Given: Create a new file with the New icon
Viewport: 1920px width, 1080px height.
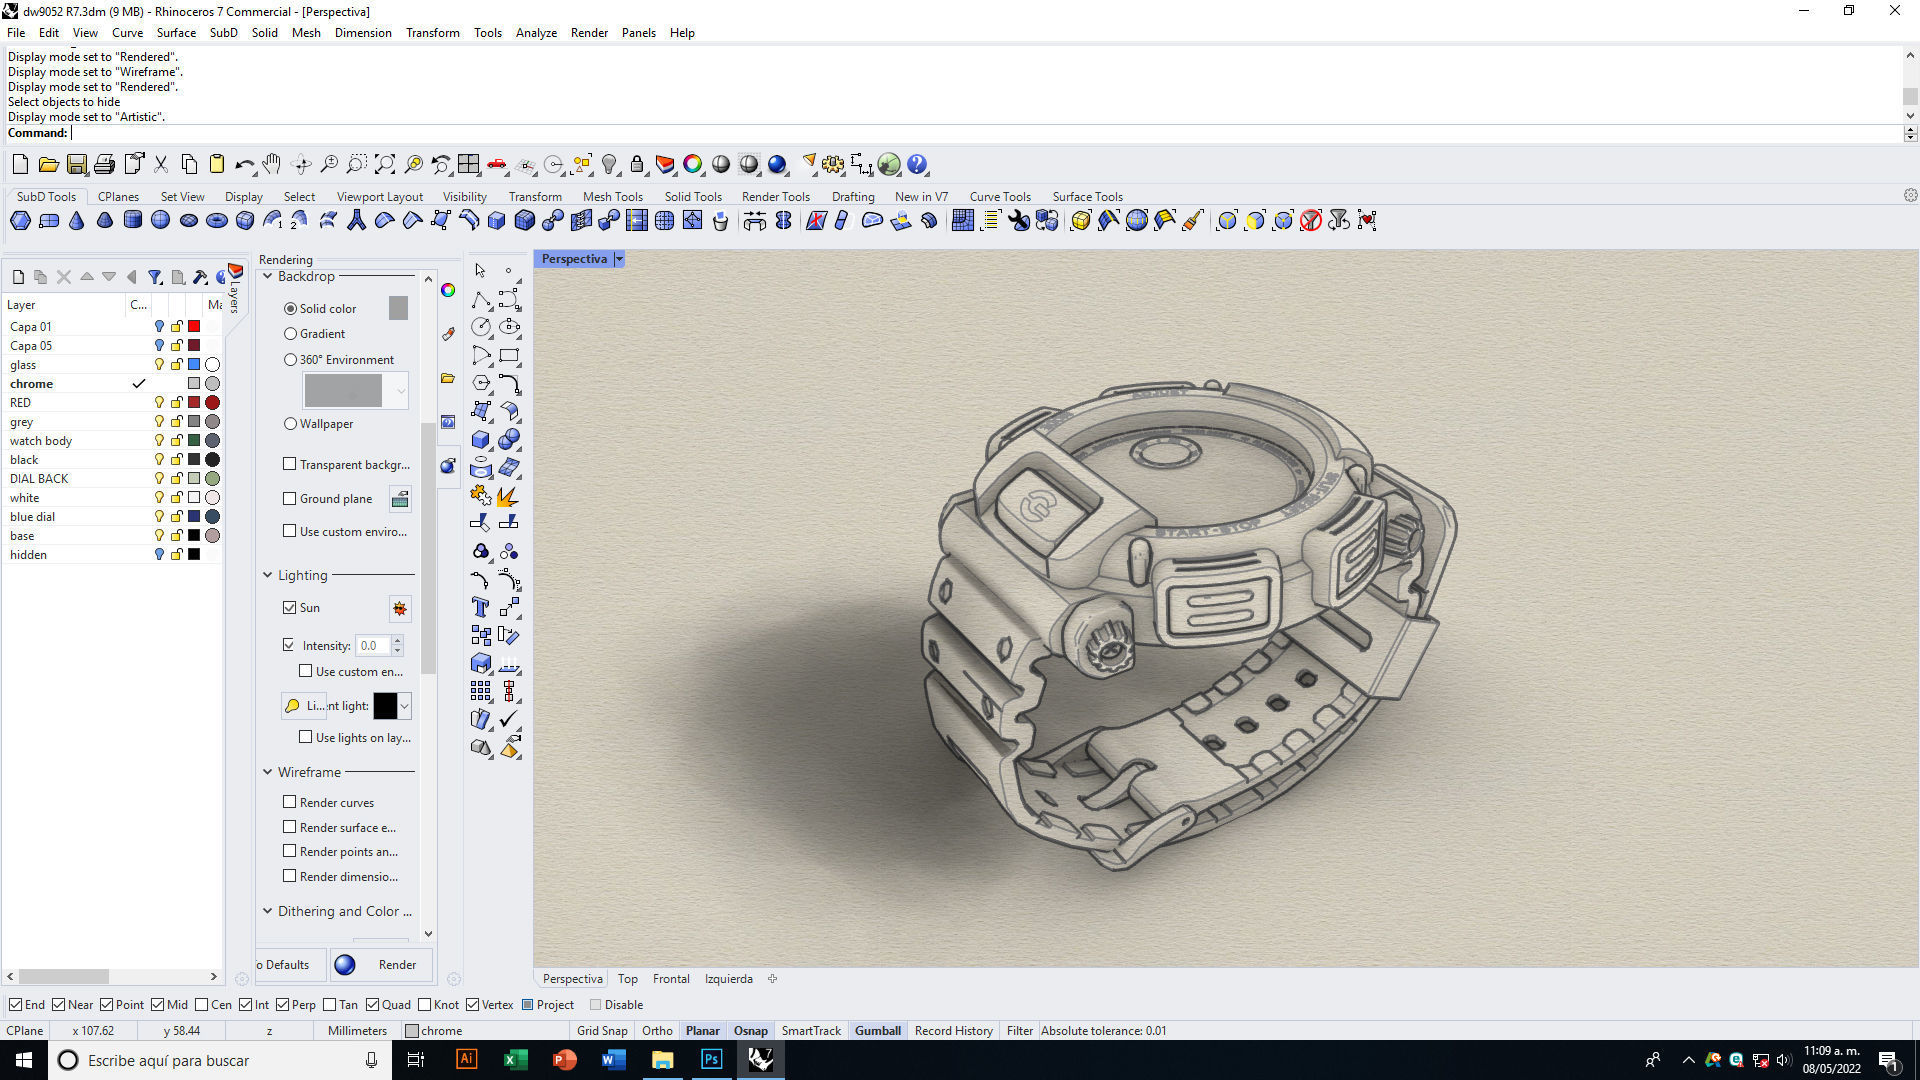Looking at the screenshot, I should tap(20, 164).
